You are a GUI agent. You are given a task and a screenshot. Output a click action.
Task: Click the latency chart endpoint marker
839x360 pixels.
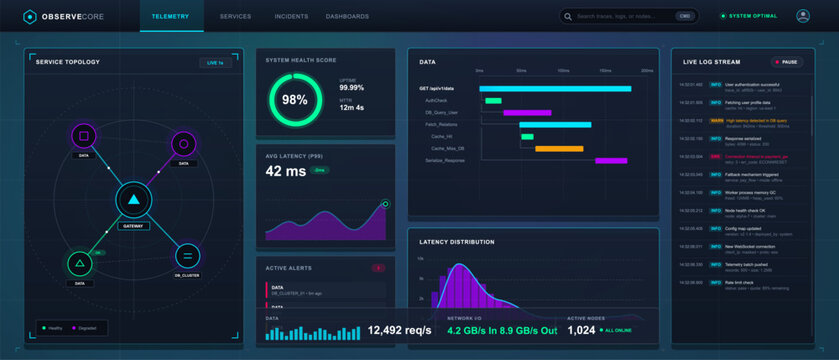(x=385, y=204)
